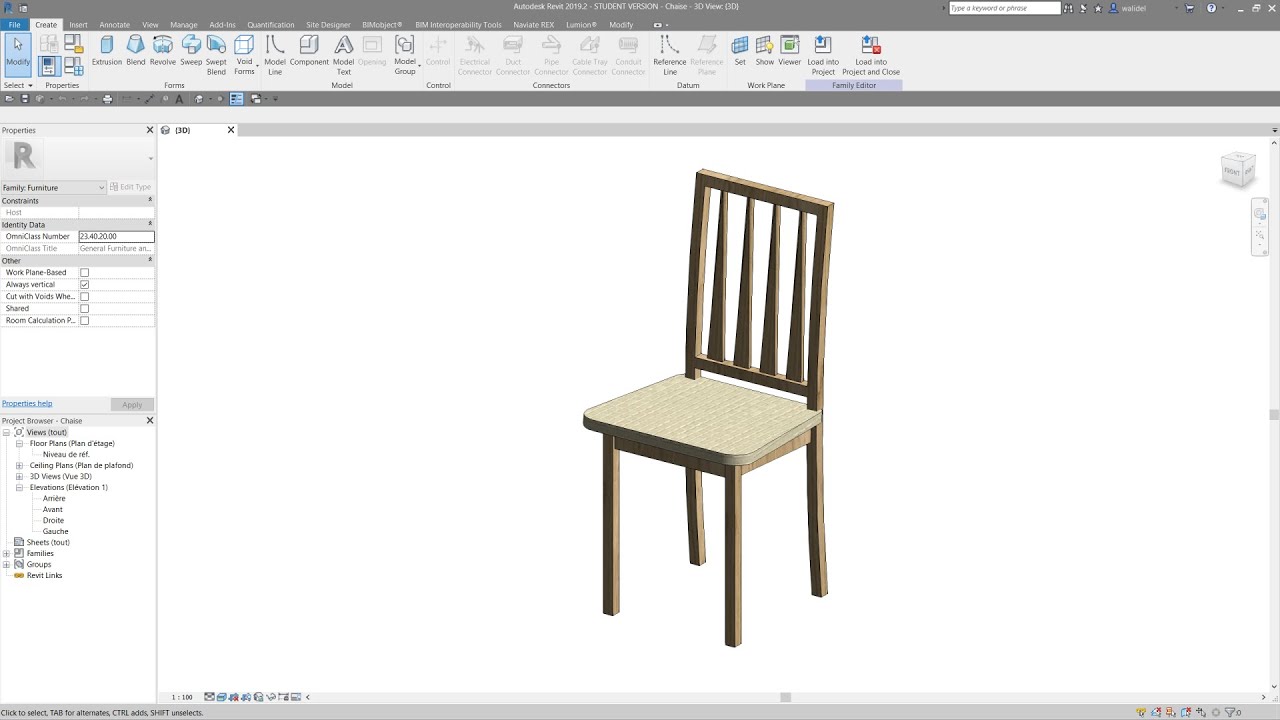Select the Blend form tool
This screenshot has height=720, width=1280.
click(x=135, y=51)
